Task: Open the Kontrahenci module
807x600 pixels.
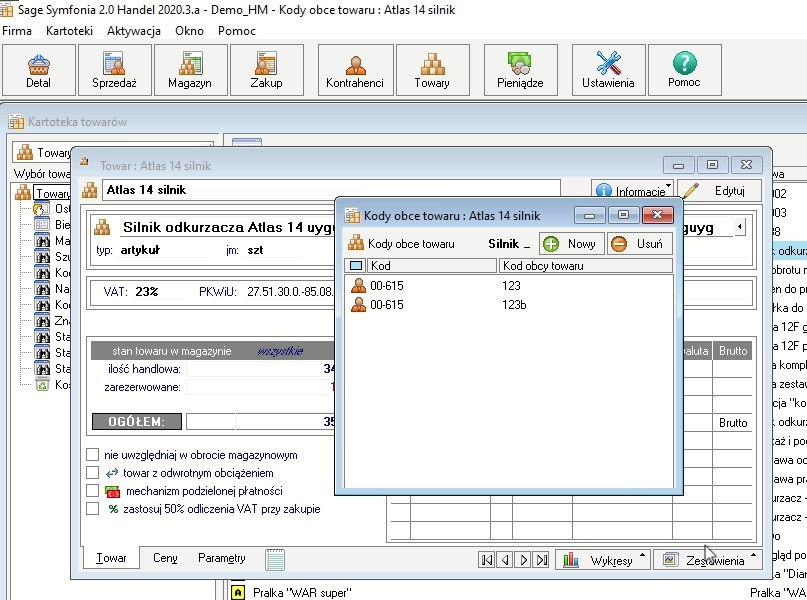Action: pos(356,70)
